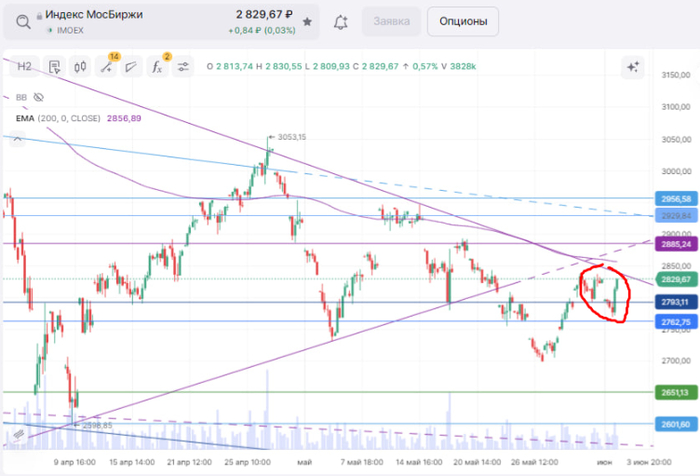The width and height of the screenshot is (700, 476).
Task: Click the search magnifier icon
Action: [x=24, y=21]
